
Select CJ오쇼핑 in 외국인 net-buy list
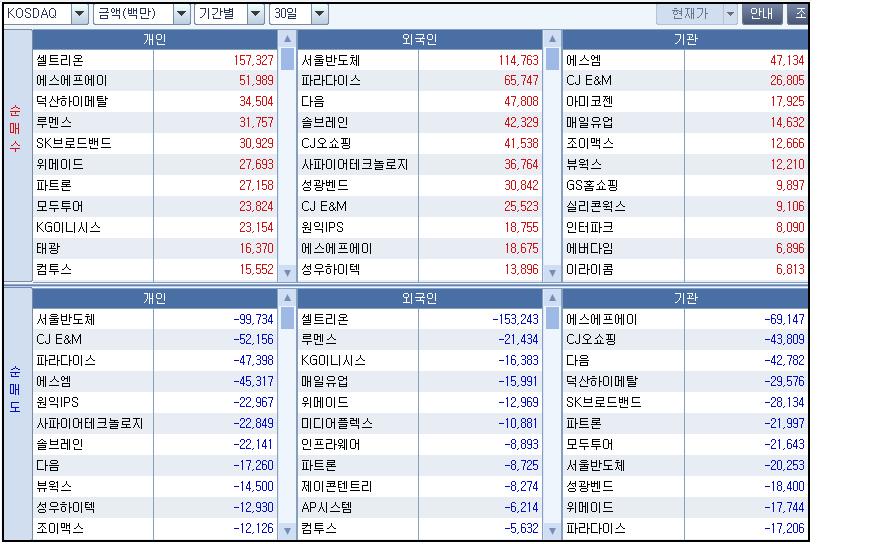(326, 144)
